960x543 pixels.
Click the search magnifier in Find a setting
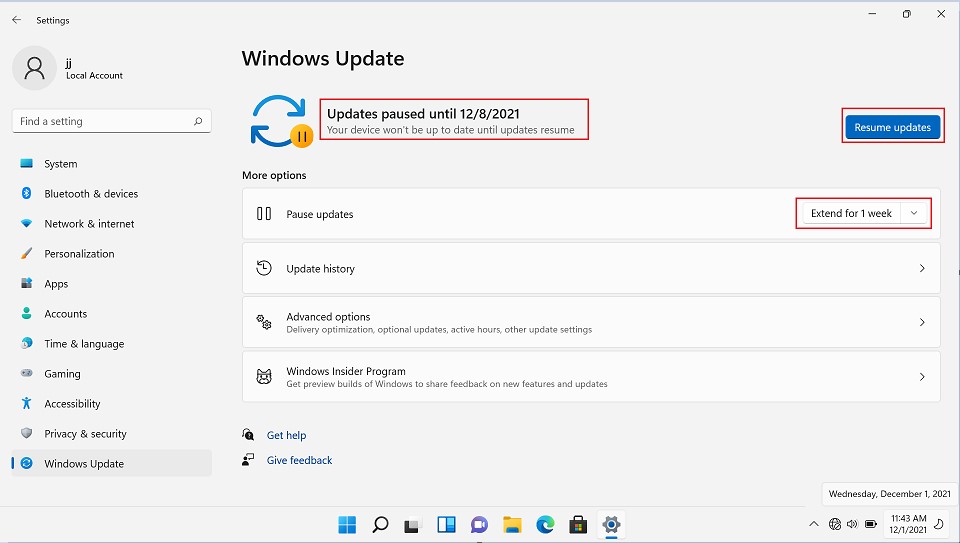(199, 121)
